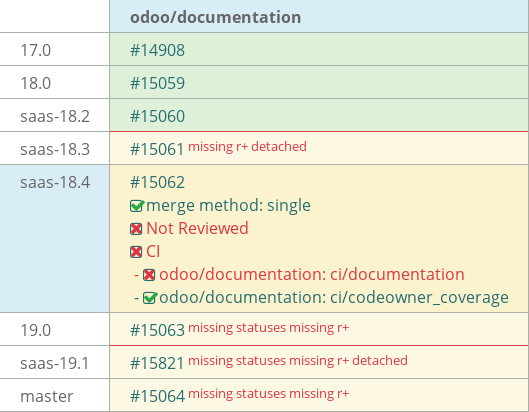This screenshot has width=529, height=412.
Task: Open pull request #15060
Action: click(157, 116)
